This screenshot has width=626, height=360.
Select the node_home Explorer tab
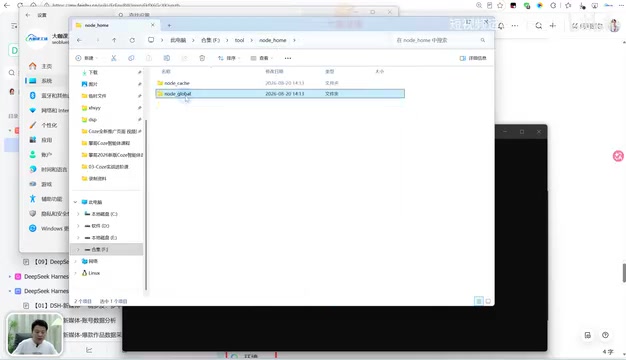click(x=115, y=25)
